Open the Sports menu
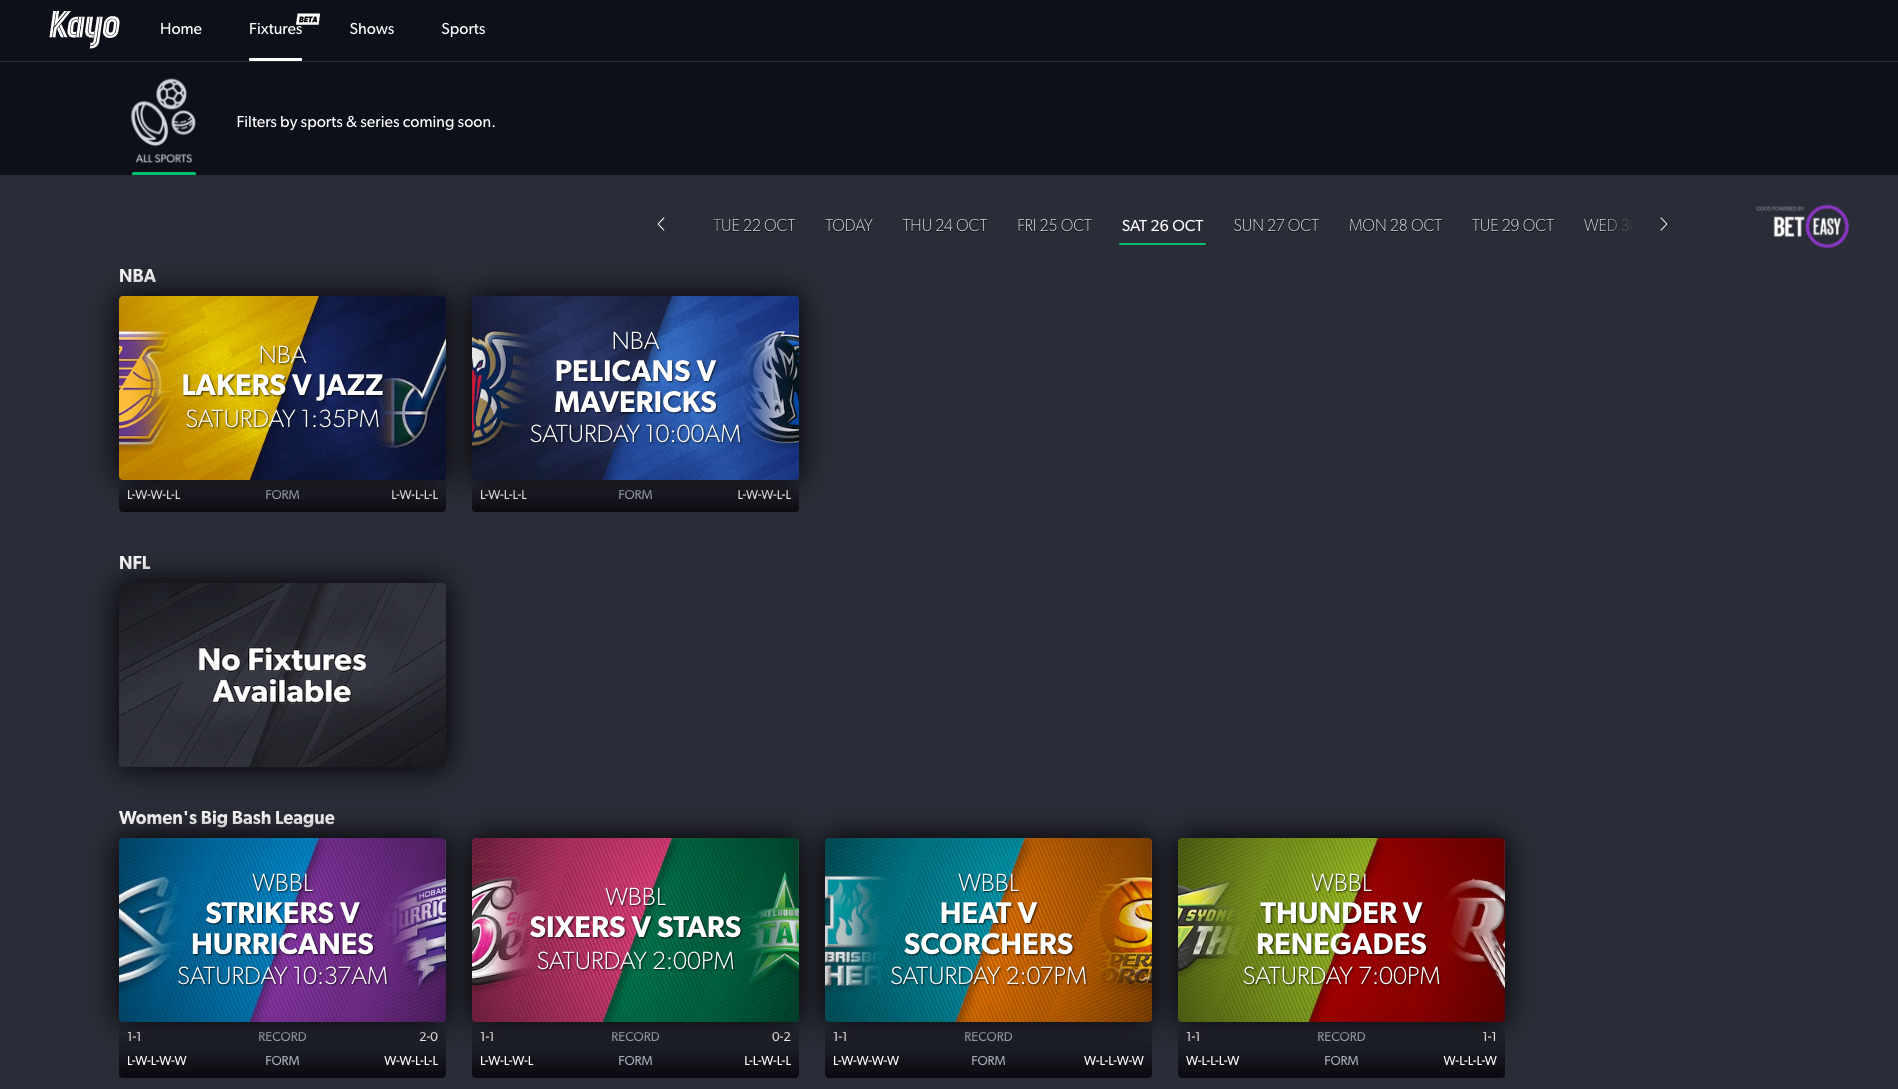 (x=463, y=29)
